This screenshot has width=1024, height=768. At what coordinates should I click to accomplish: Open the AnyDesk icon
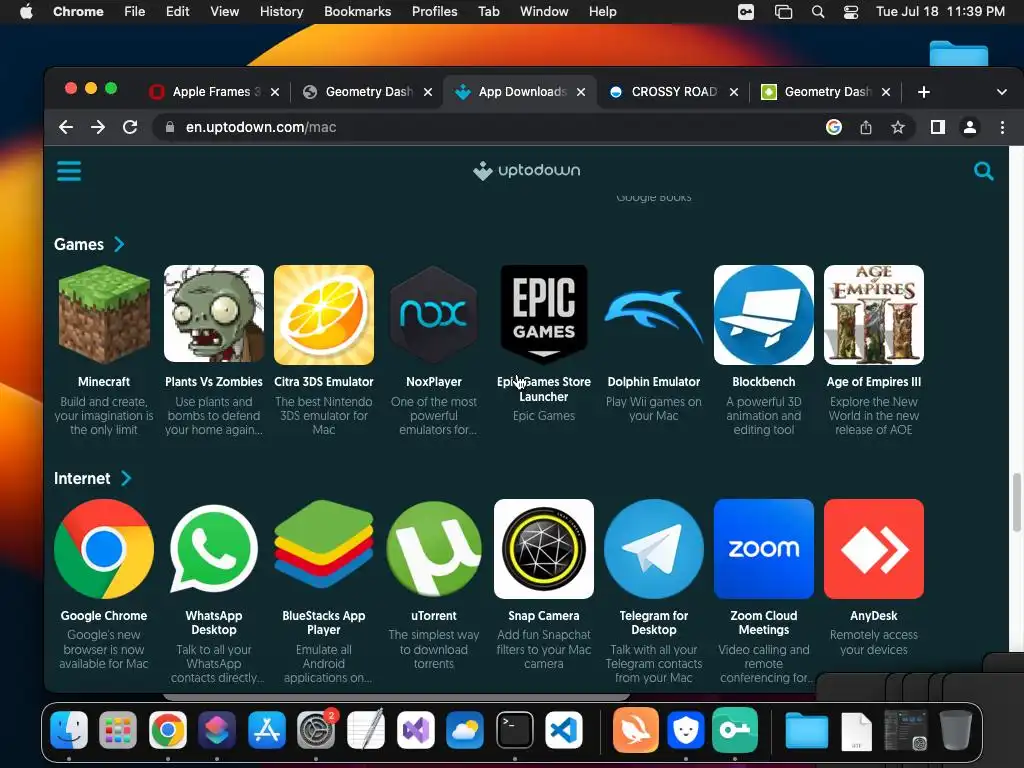point(874,549)
